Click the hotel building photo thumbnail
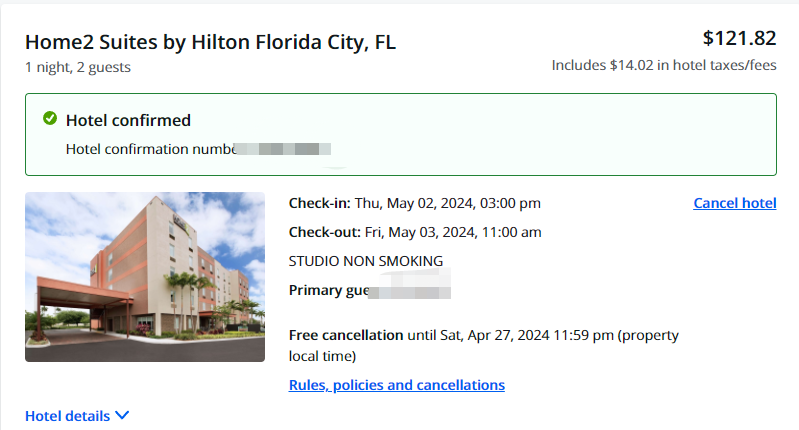This screenshot has width=799, height=430. pos(145,277)
